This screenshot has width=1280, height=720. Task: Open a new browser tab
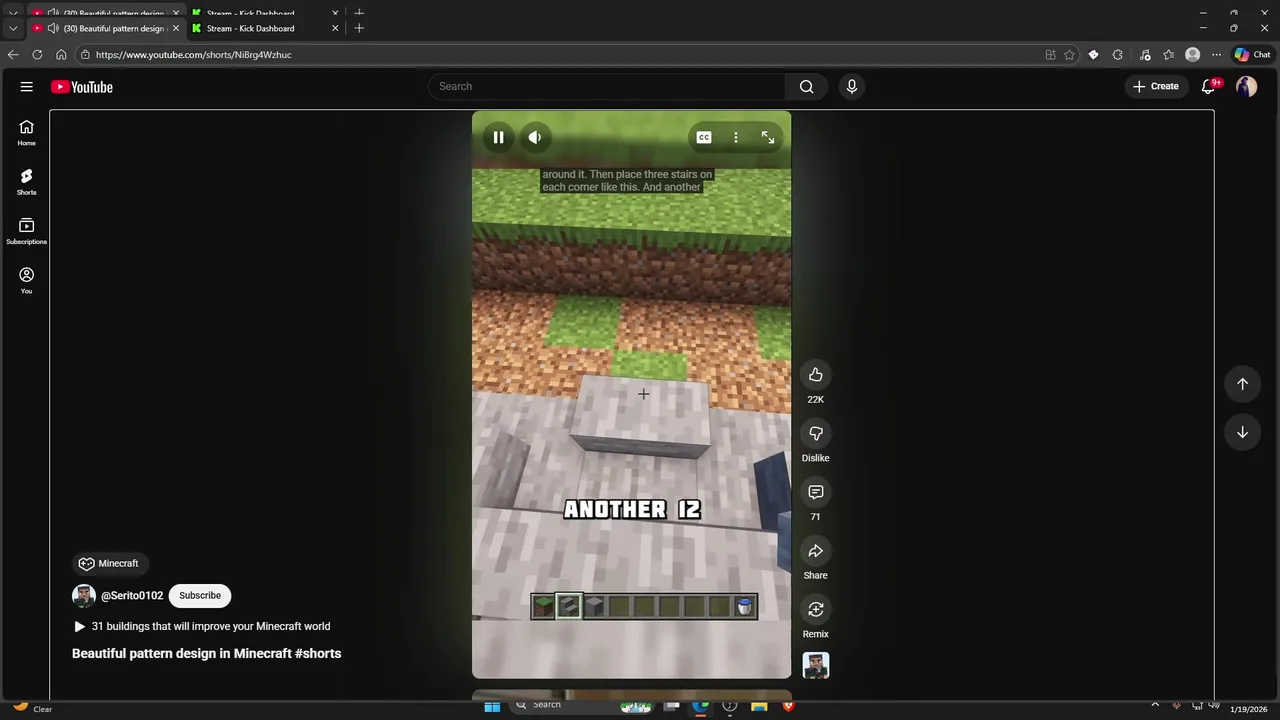click(x=359, y=28)
